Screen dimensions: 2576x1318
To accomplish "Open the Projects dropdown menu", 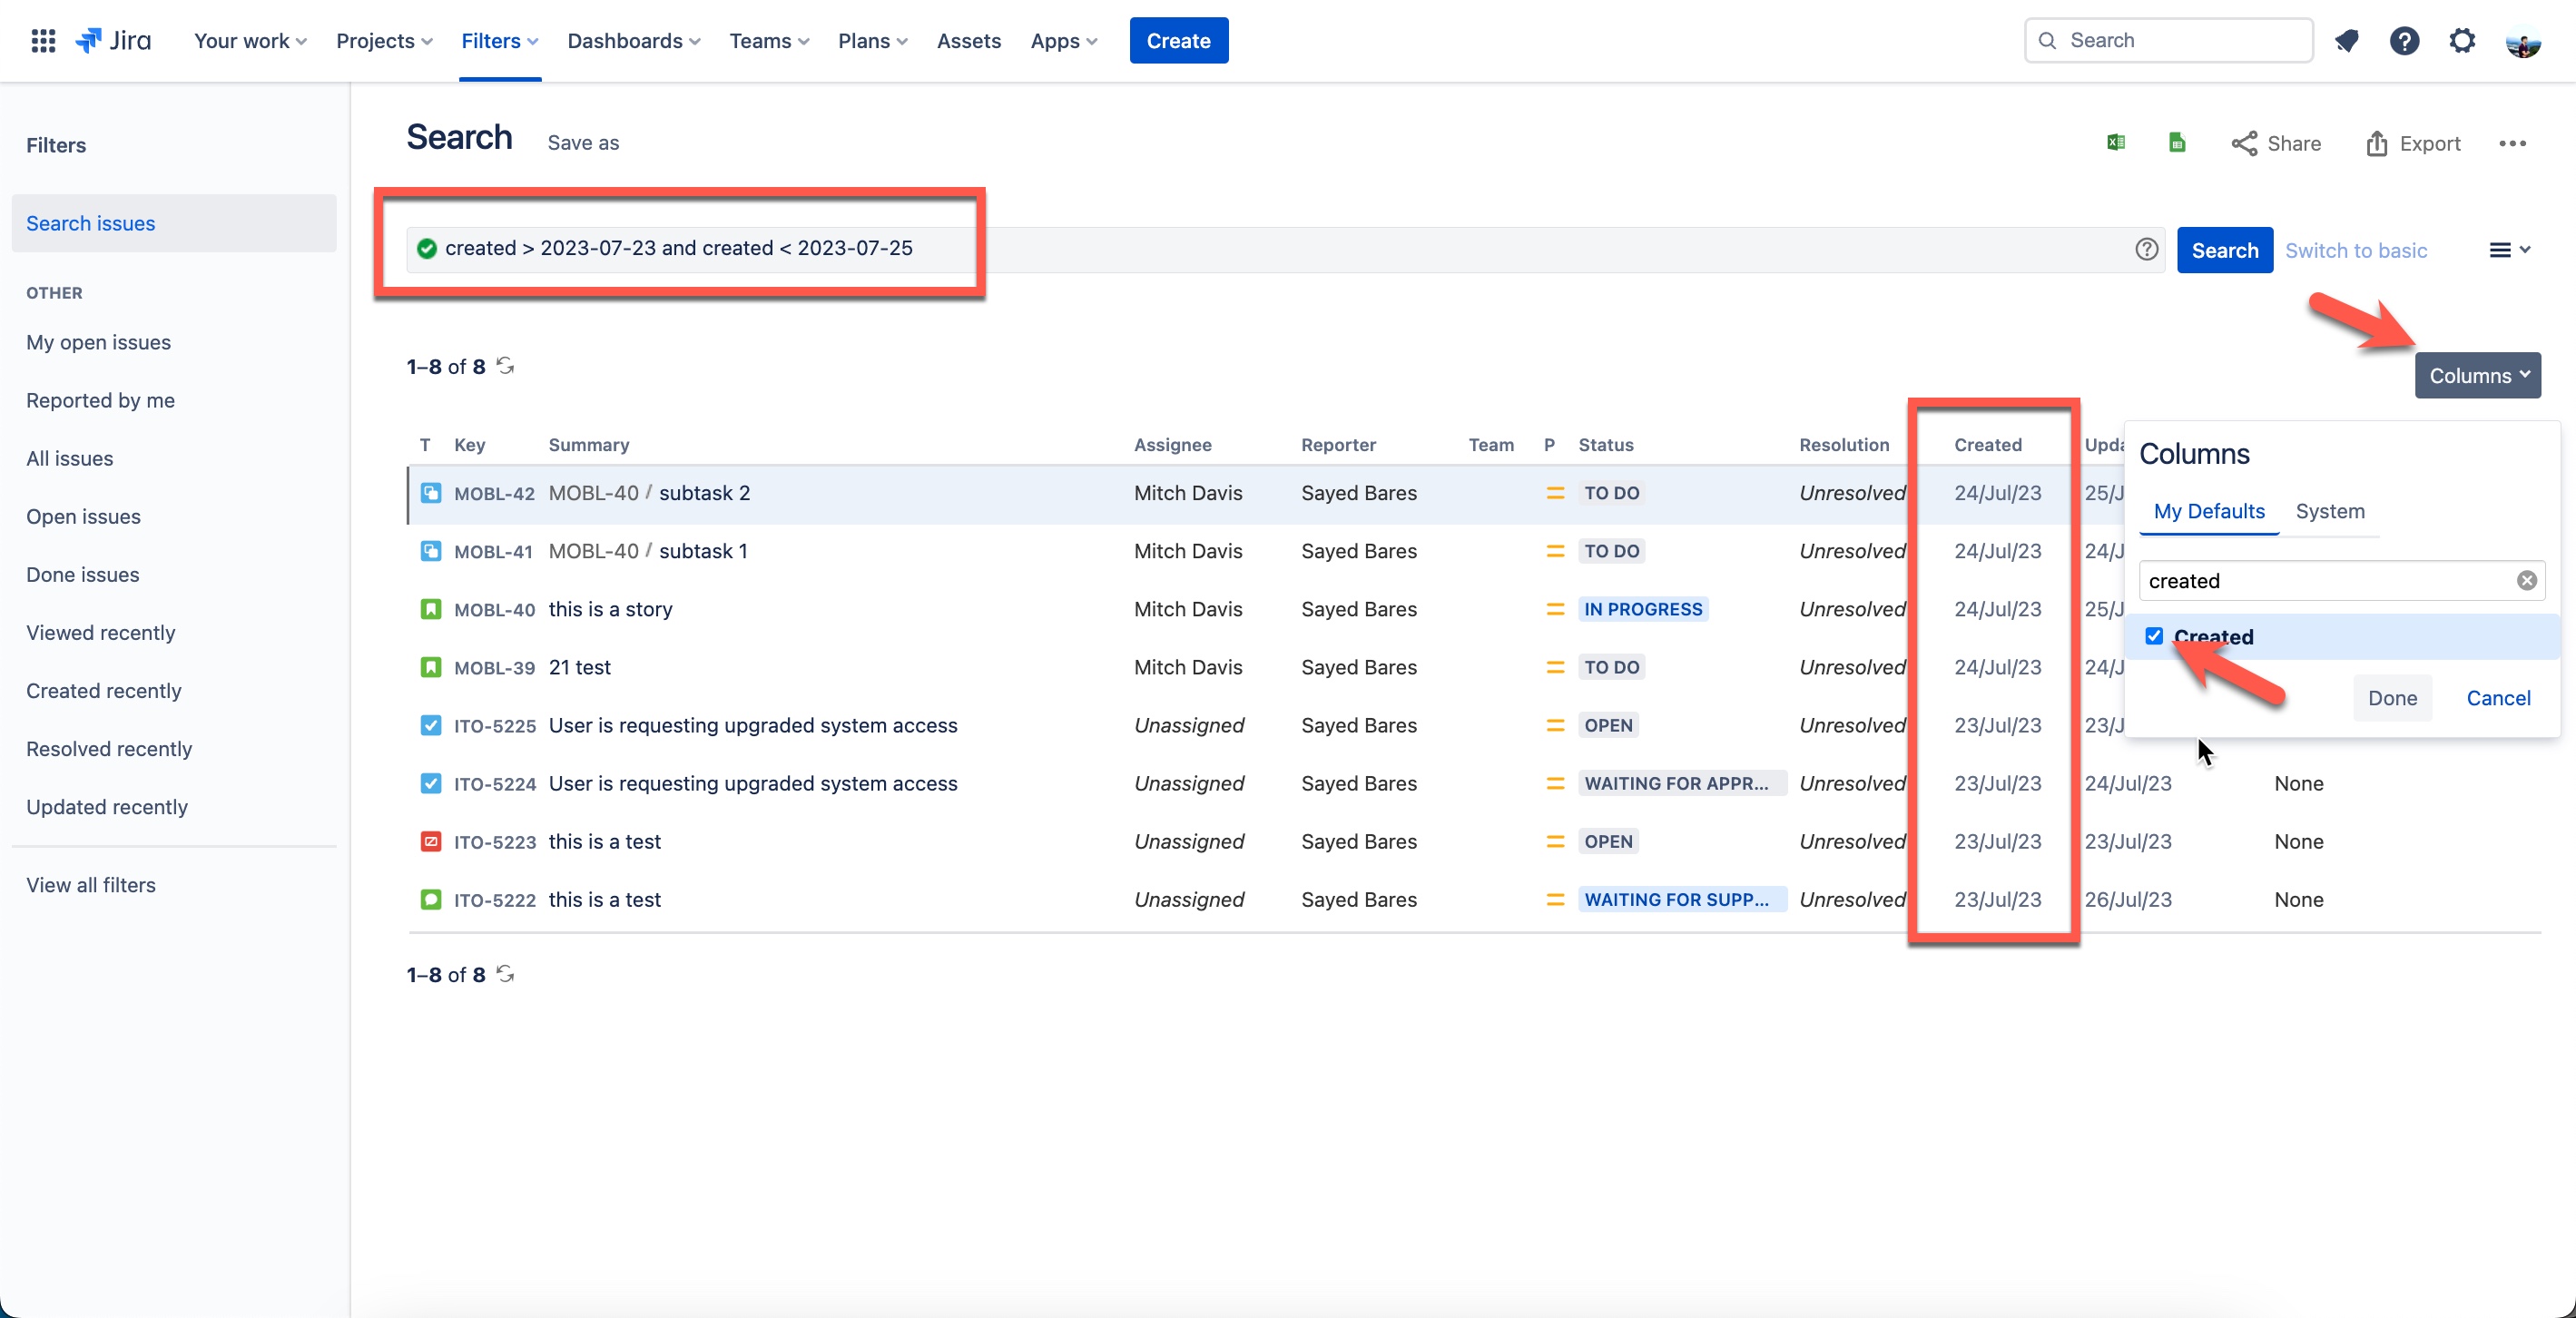I will [384, 40].
